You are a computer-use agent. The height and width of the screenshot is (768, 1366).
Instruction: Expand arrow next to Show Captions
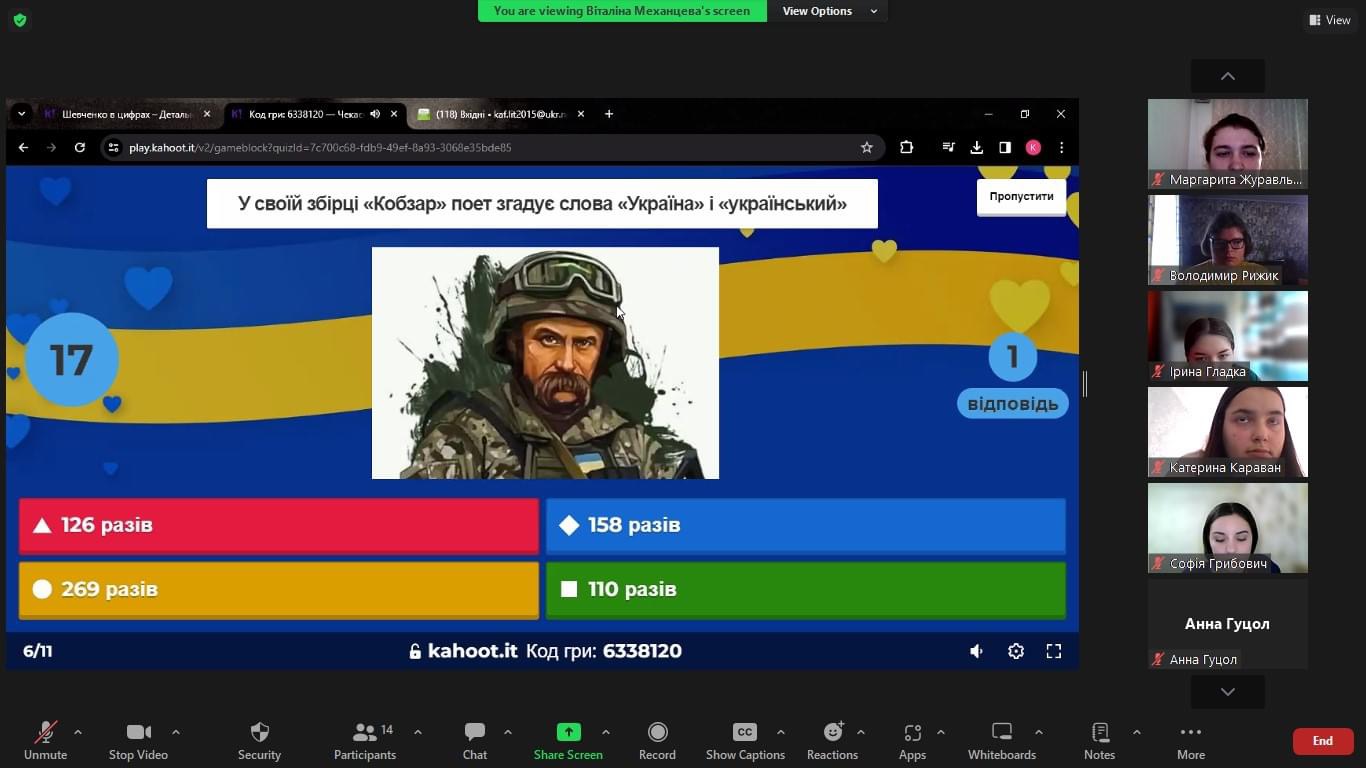tap(781, 732)
